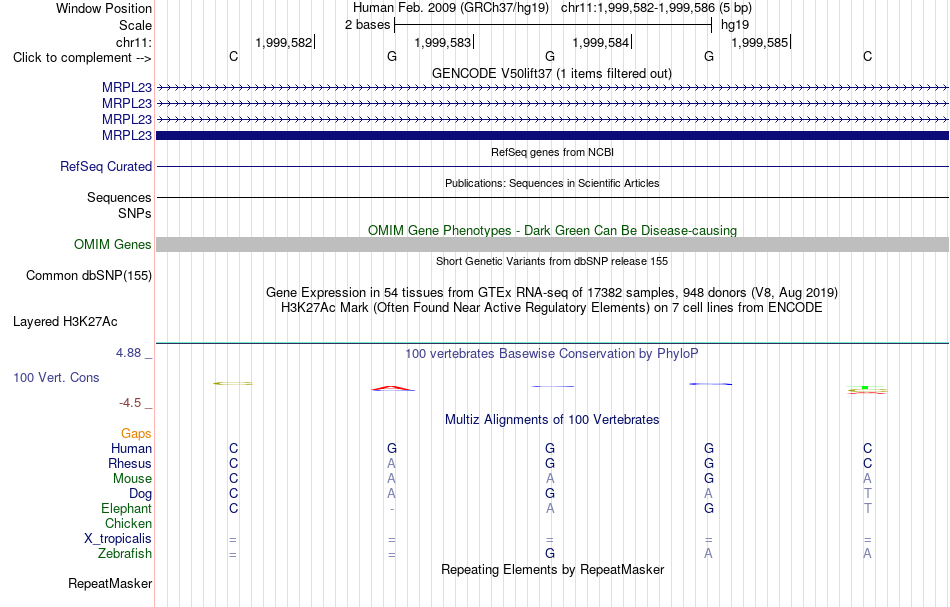This screenshot has height=607, width=950.
Task: Click the MRPL23 thick dark blue exon bar
Action: pos(553,135)
